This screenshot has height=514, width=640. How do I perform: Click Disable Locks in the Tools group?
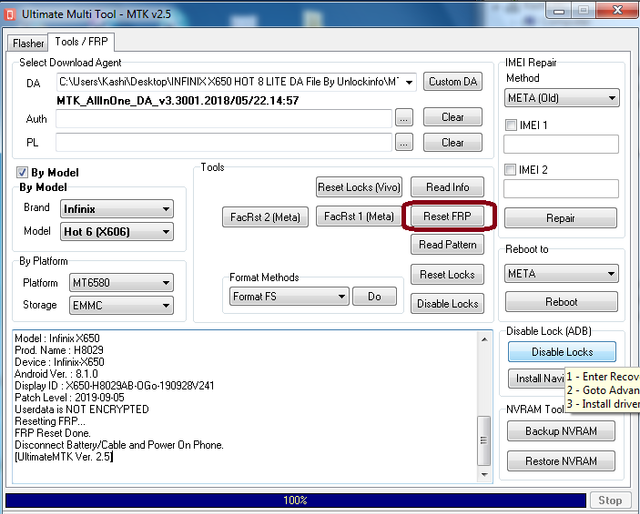[447, 304]
